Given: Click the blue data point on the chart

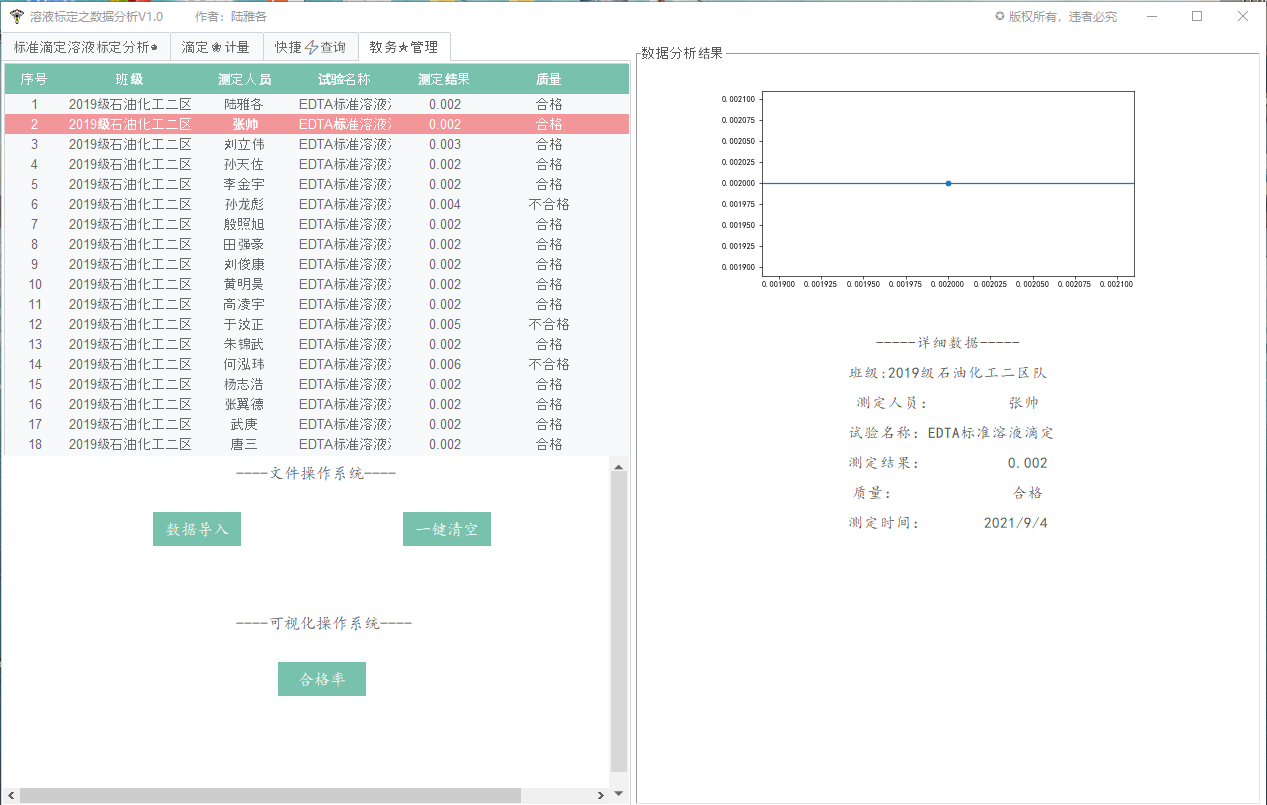Looking at the screenshot, I should pyautogui.click(x=947, y=184).
